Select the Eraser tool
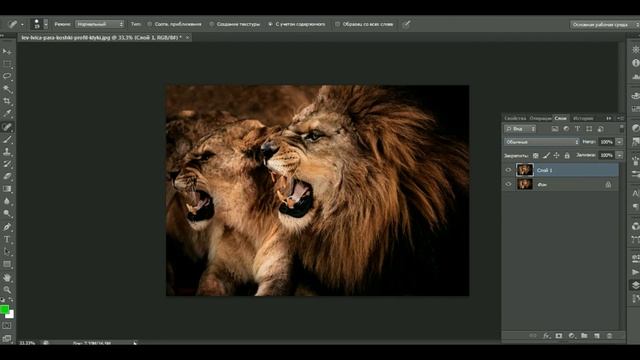640x360 pixels. [x=7, y=176]
